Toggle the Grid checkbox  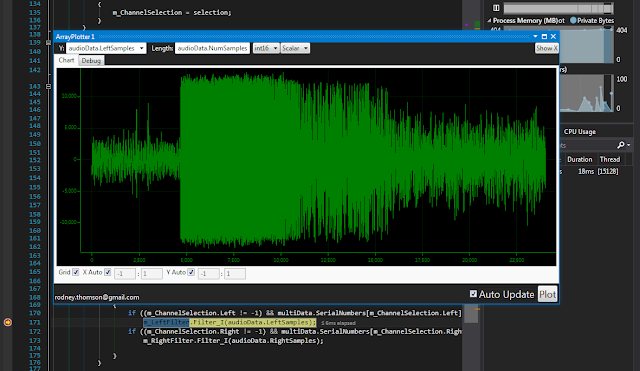coord(76,272)
